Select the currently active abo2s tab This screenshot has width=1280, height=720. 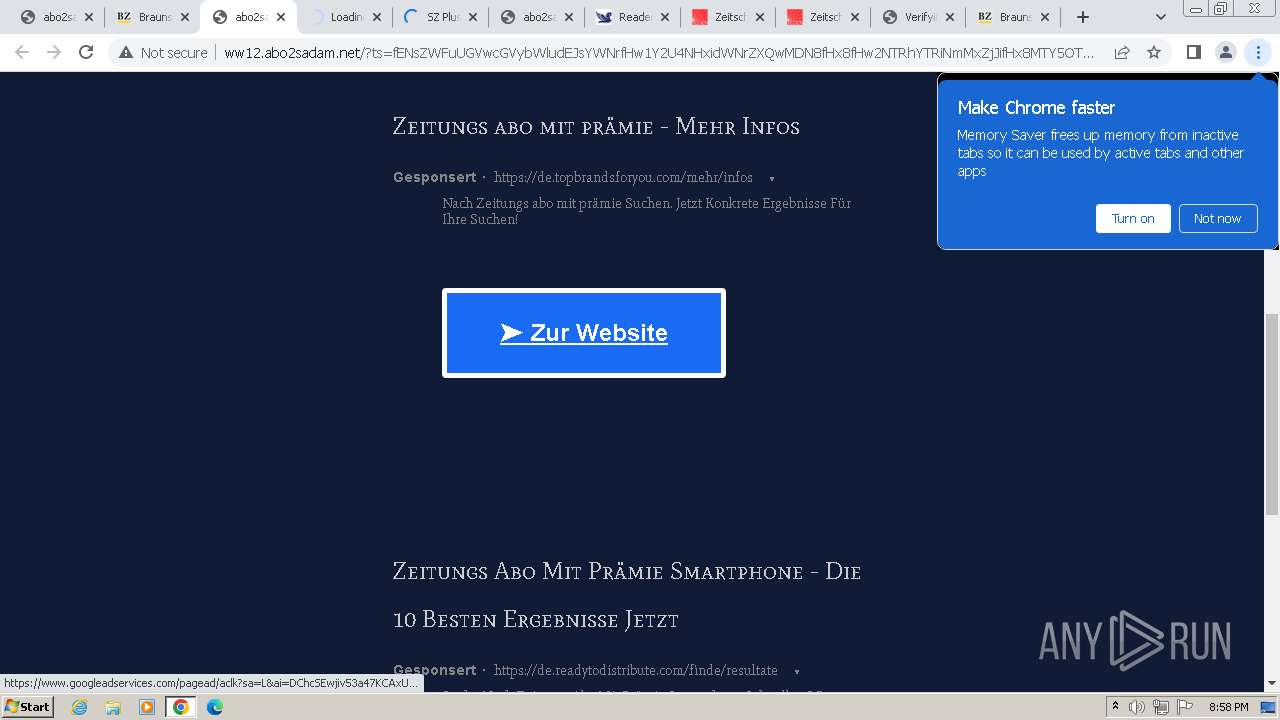(249, 17)
